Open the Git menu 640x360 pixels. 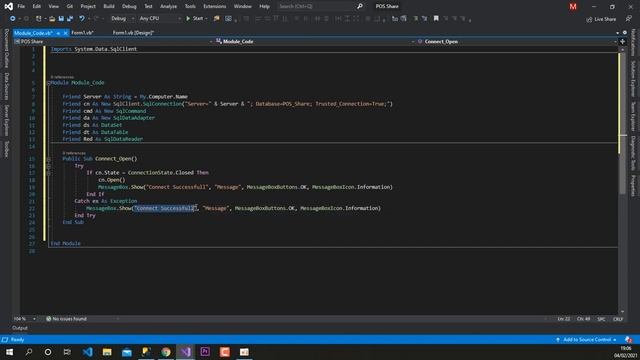click(70, 7)
